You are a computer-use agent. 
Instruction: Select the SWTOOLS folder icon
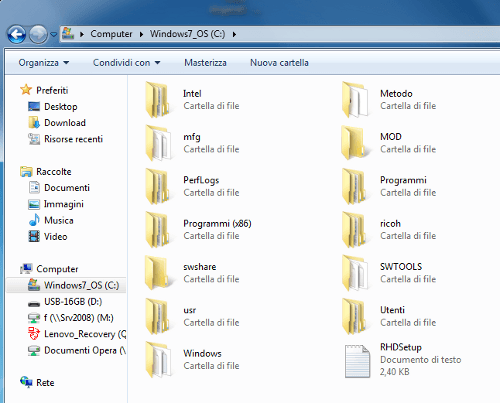[355, 273]
